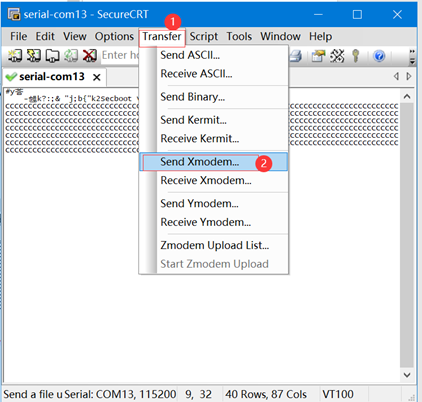422x402 pixels.
Task: Click the Enter host input field
Action: (x=120, y=55)
